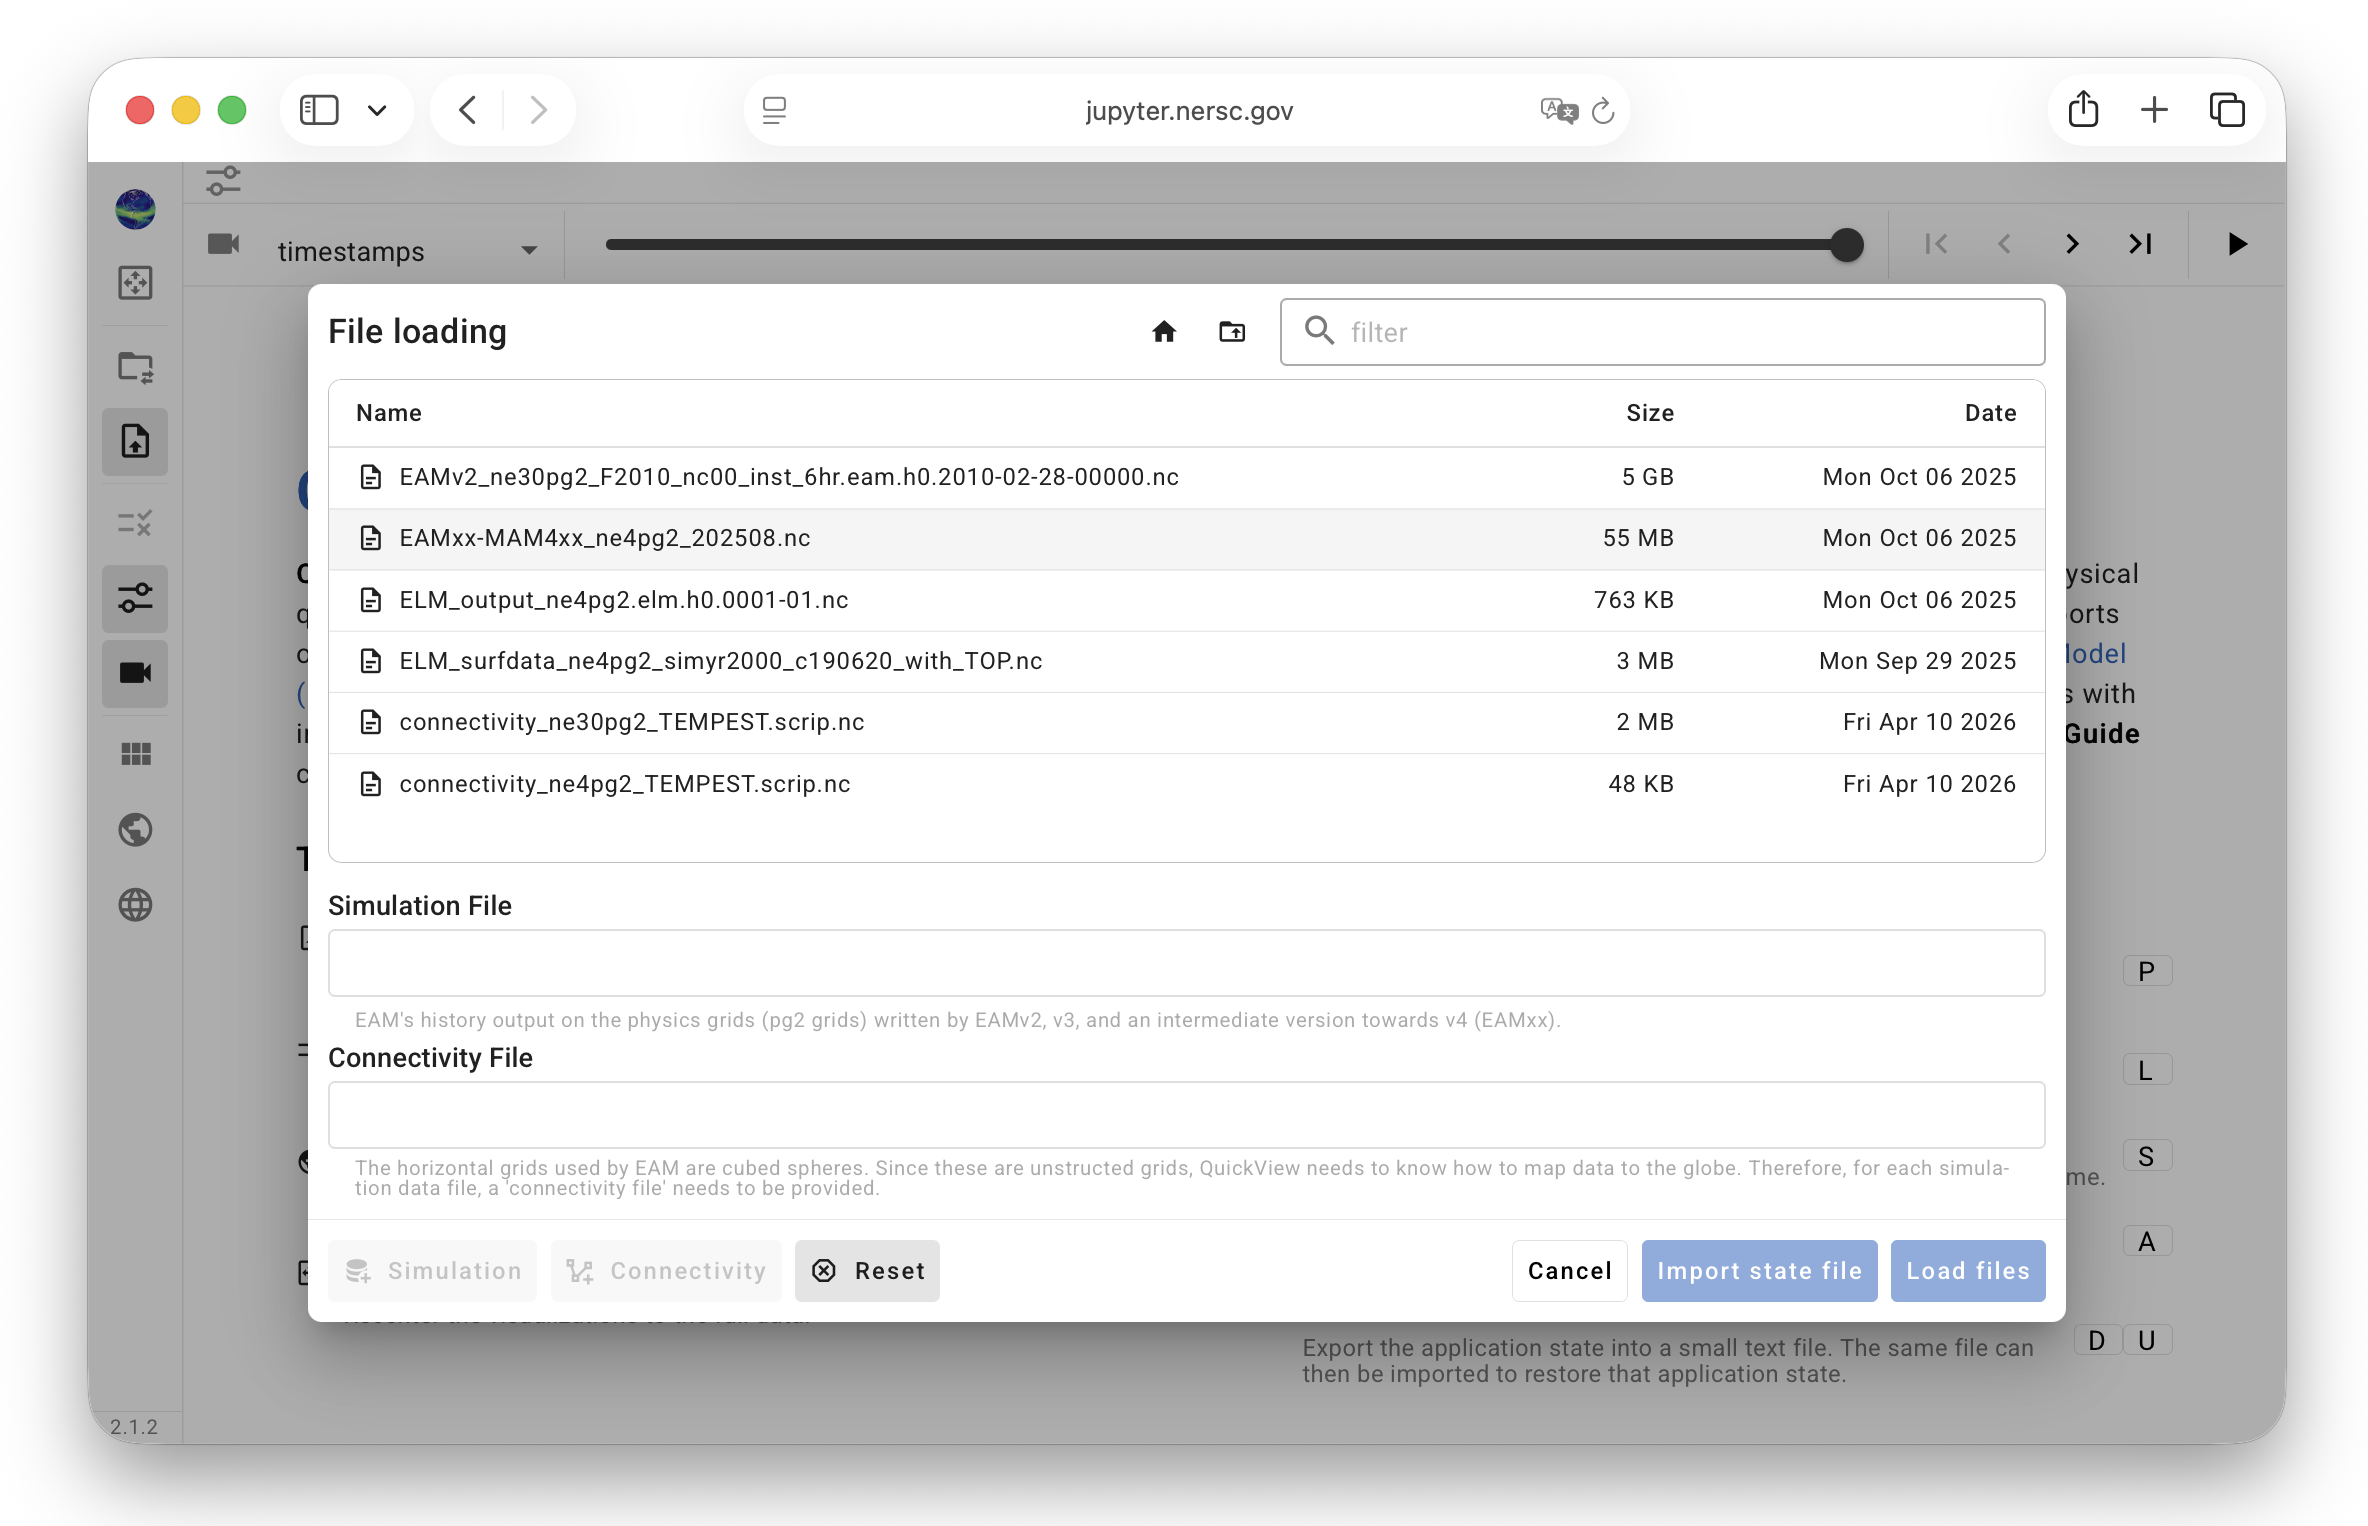Viewport: 2368px width, 1526px height.
Task: Click the Load files button
Action: tap(1966, 1270)
